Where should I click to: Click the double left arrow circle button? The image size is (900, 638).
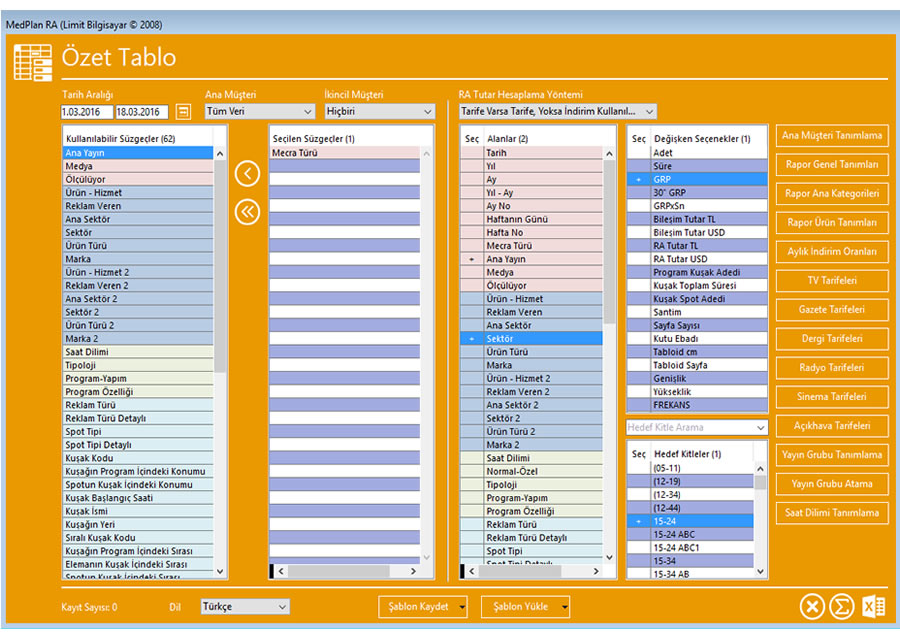point(247,211)
